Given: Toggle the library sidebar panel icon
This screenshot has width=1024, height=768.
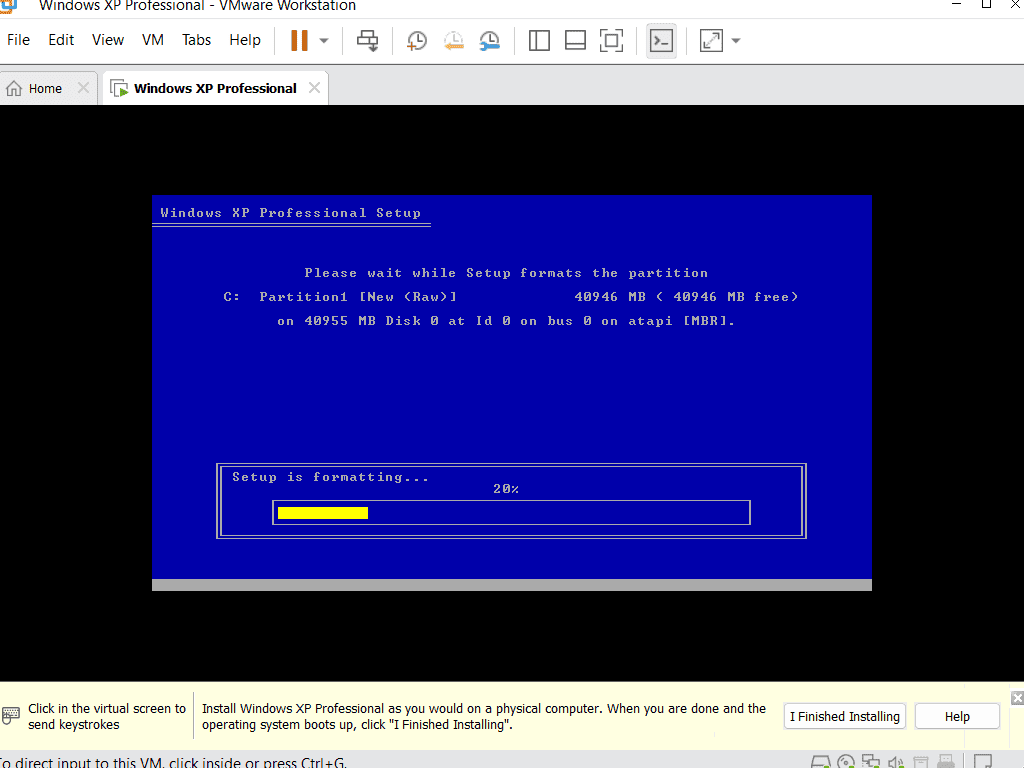Looking at the screenshot, I should (539, 40).
